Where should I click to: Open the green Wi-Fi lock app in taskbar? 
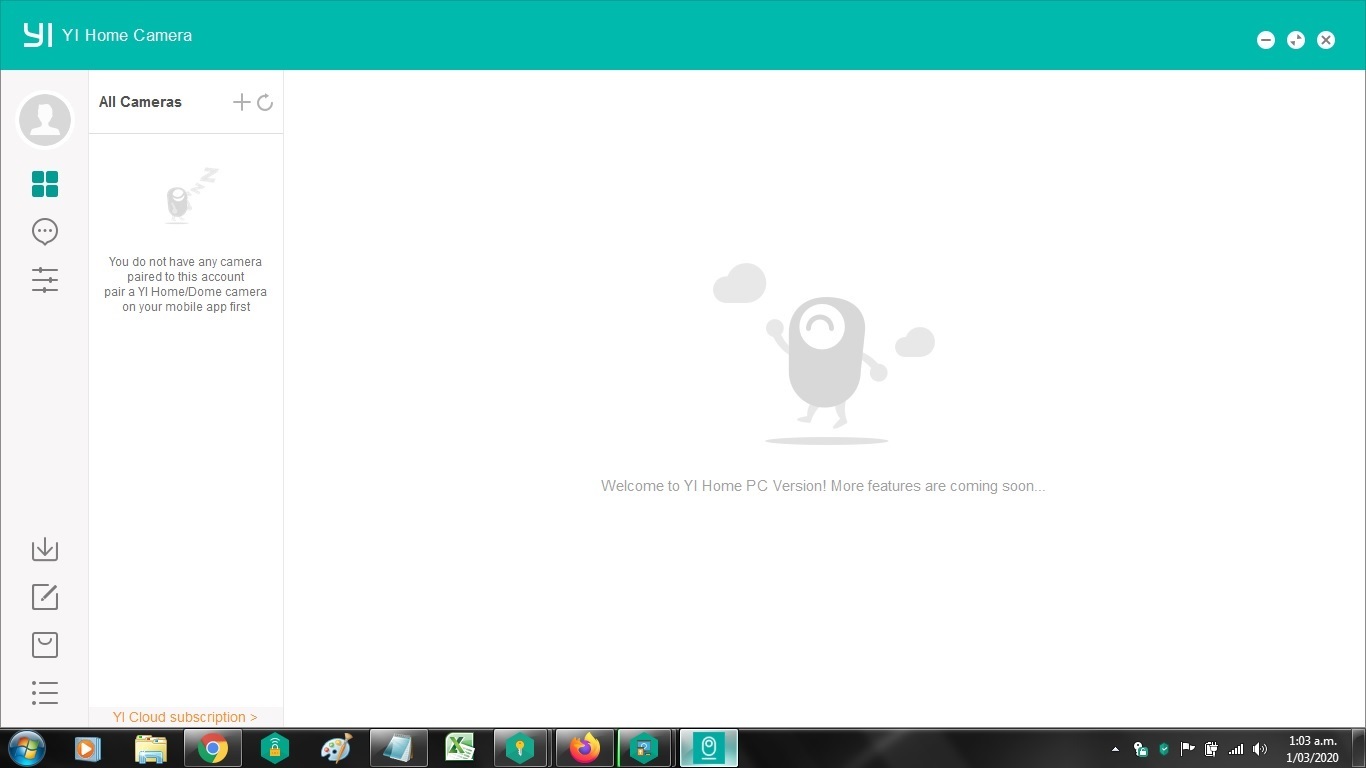274,748
